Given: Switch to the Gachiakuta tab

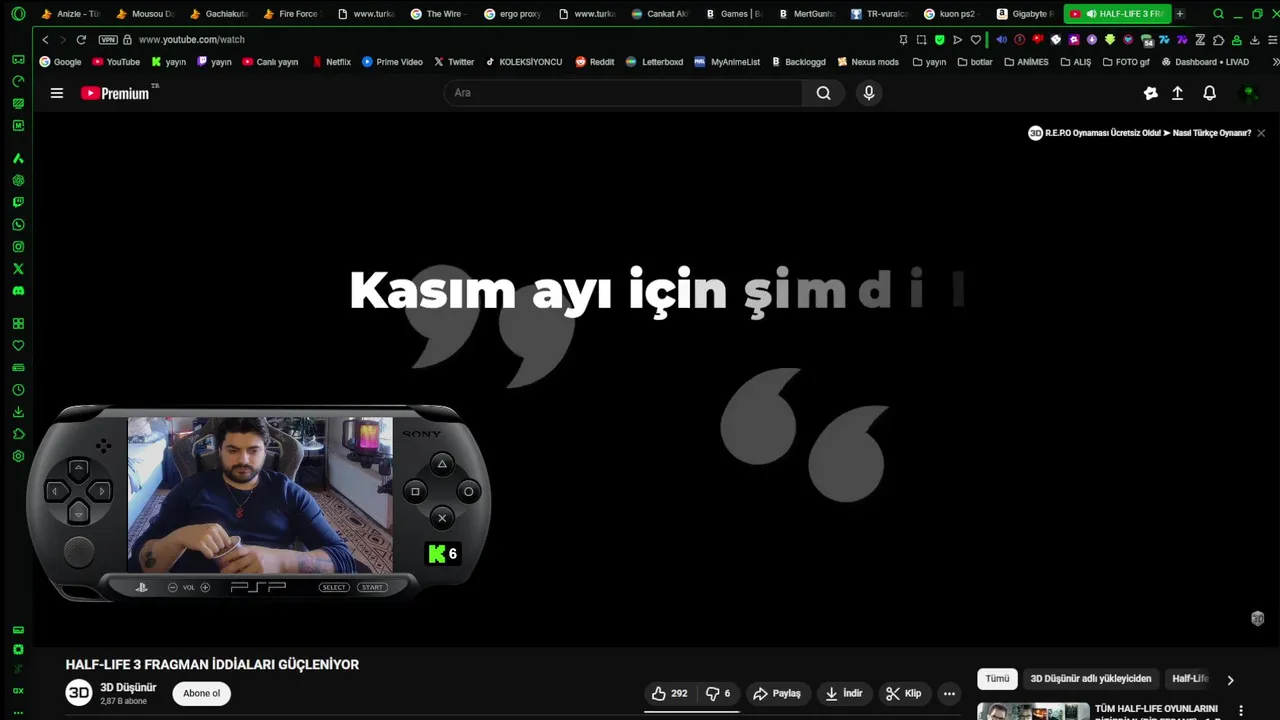Looking at the screenshot, I should [217, 14].
